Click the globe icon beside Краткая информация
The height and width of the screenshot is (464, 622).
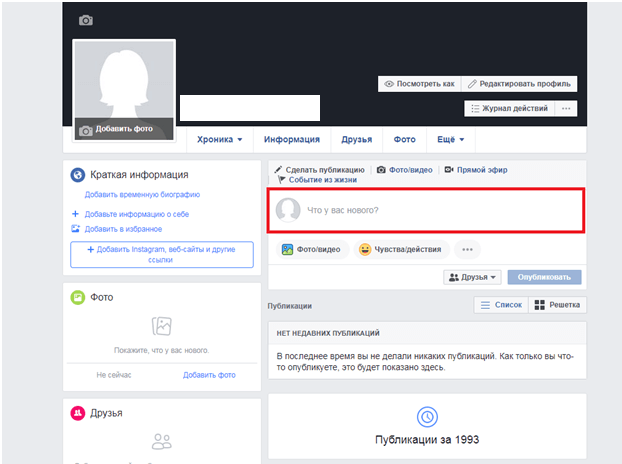[x=77, y=175]
